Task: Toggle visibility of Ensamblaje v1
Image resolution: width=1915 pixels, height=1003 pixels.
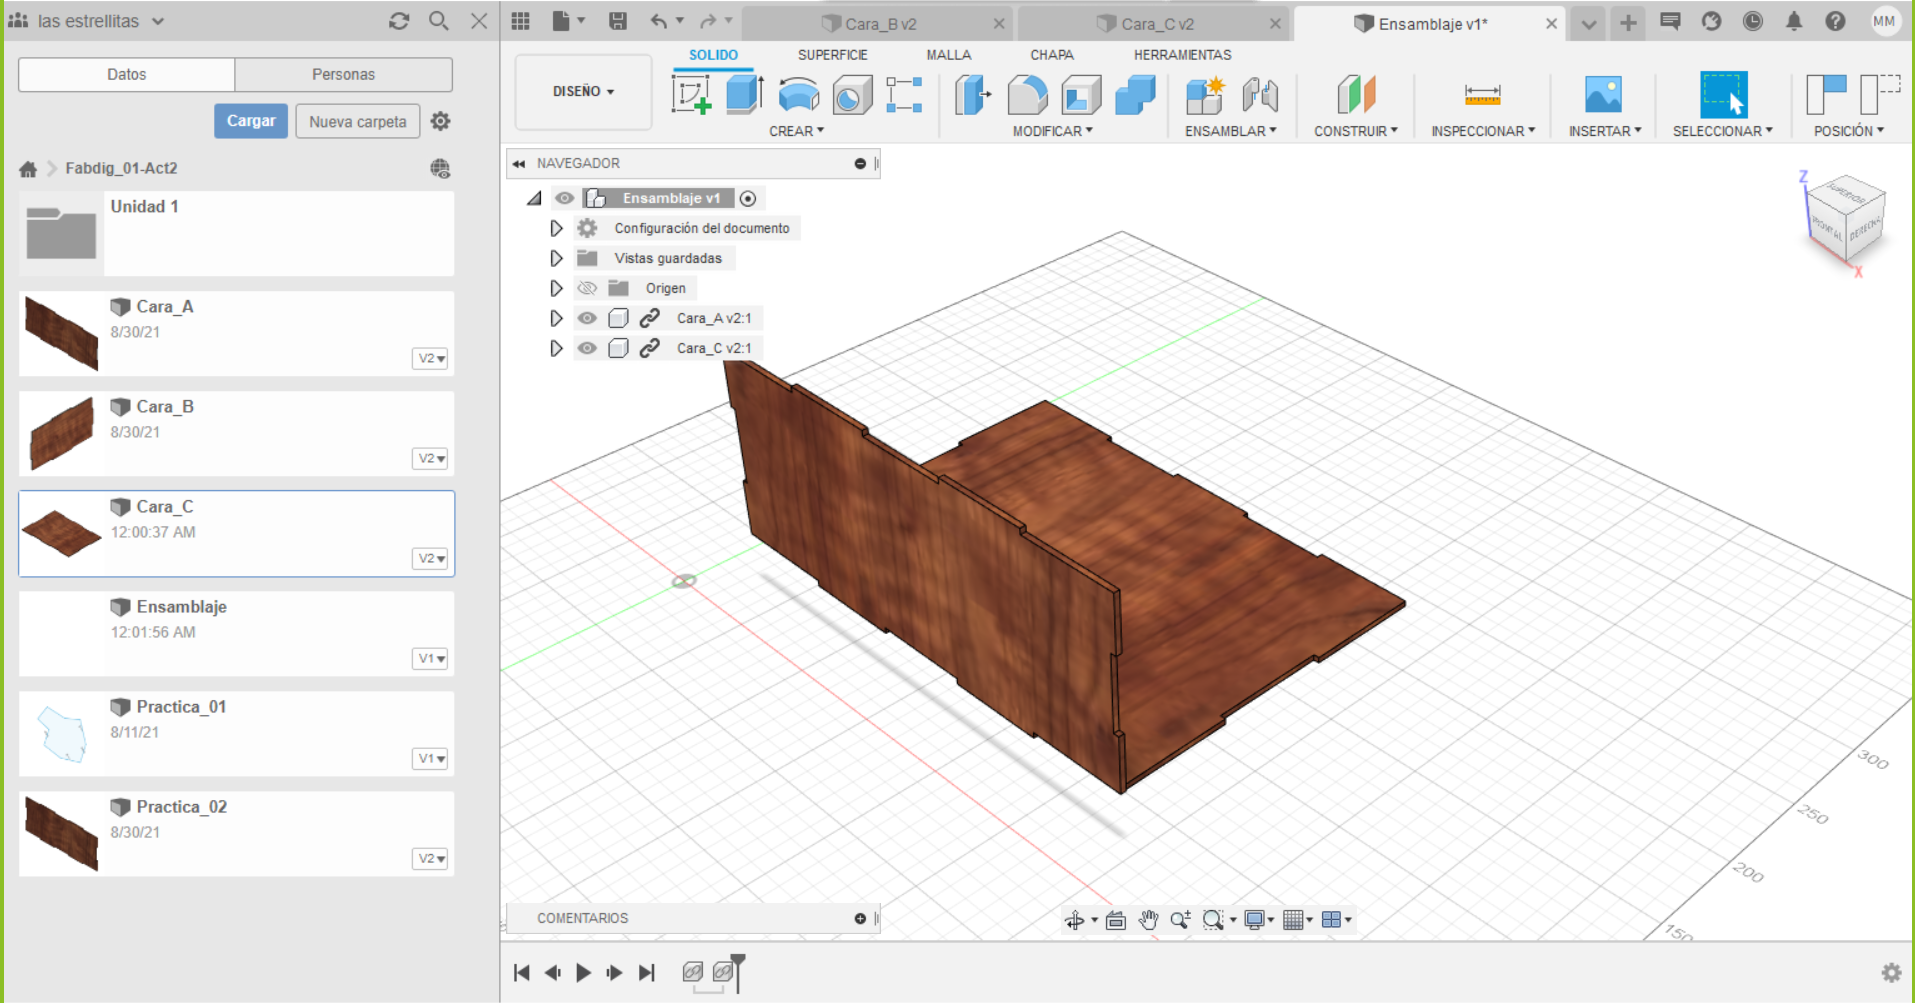Action: click(x=565, y=198)
